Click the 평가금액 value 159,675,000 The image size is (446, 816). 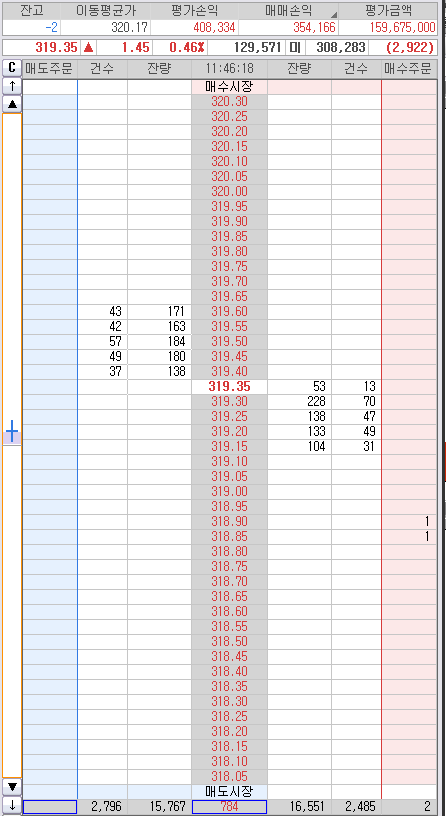(388, 28)
